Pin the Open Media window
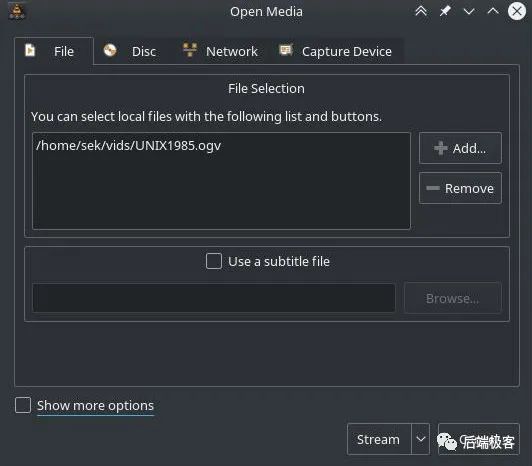 [x=445, y=12]
